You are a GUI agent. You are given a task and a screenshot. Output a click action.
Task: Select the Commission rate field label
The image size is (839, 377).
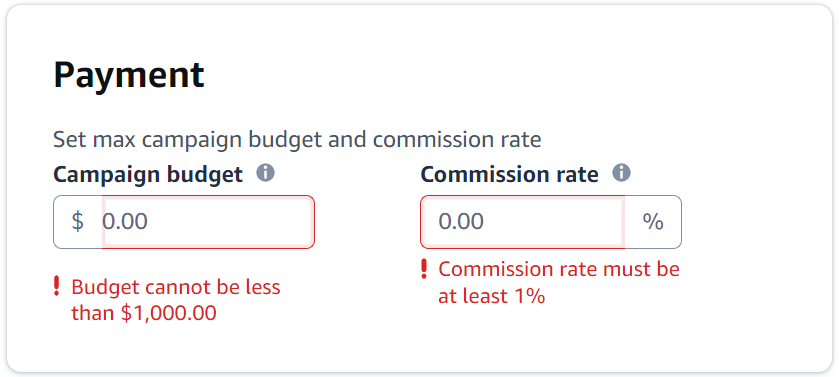509,174
